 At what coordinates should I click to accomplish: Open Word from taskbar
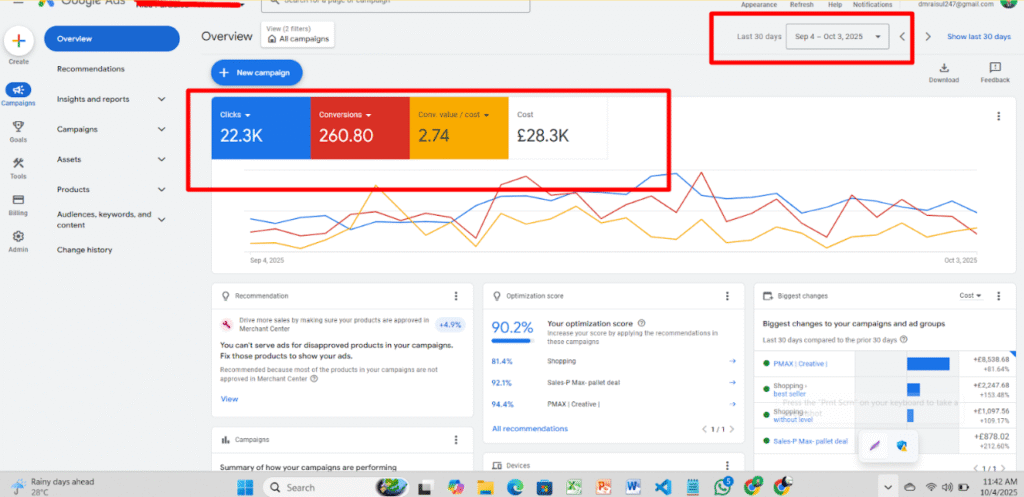point(632,487)
